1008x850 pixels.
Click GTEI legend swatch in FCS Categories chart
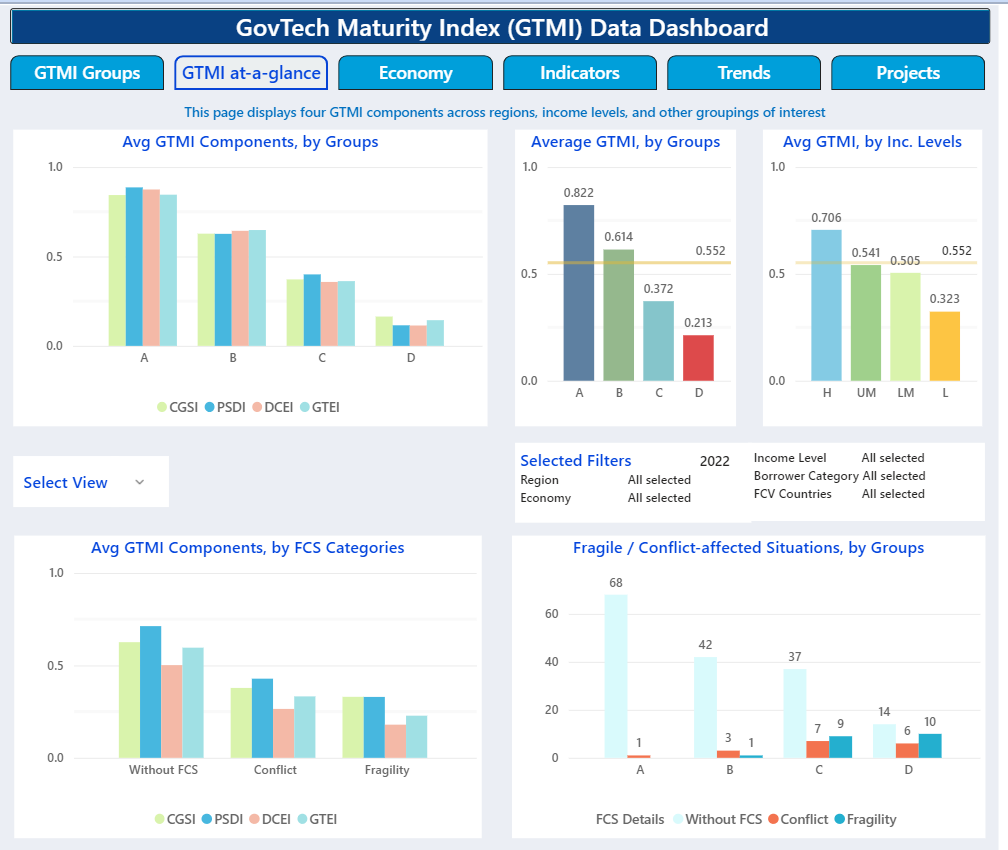[x=302, y=819]
